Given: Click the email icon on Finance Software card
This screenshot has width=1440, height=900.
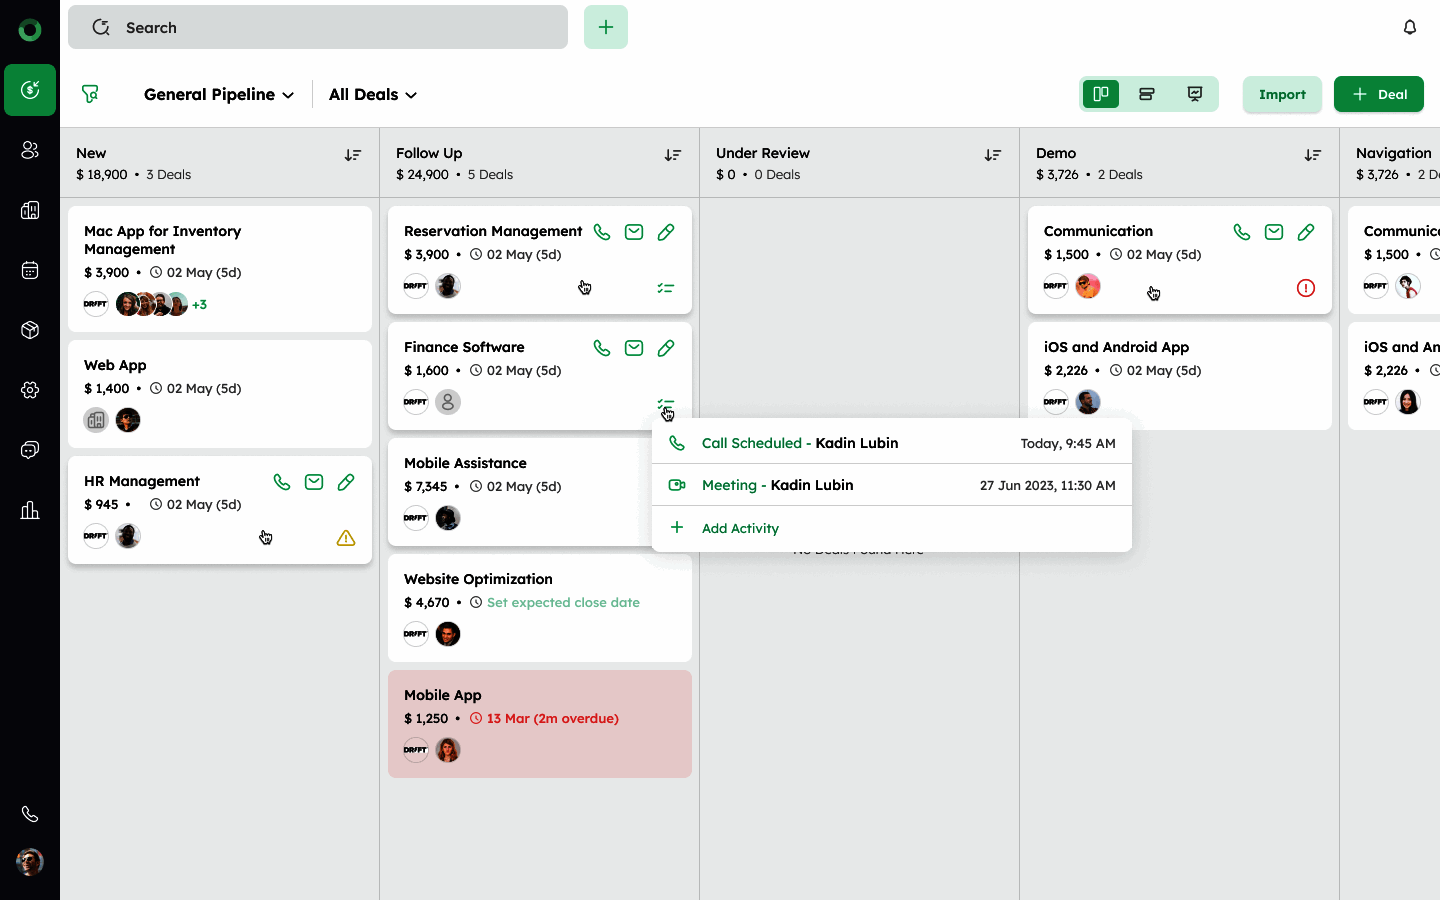Looking at the screenshot, I should coord(634,348).
